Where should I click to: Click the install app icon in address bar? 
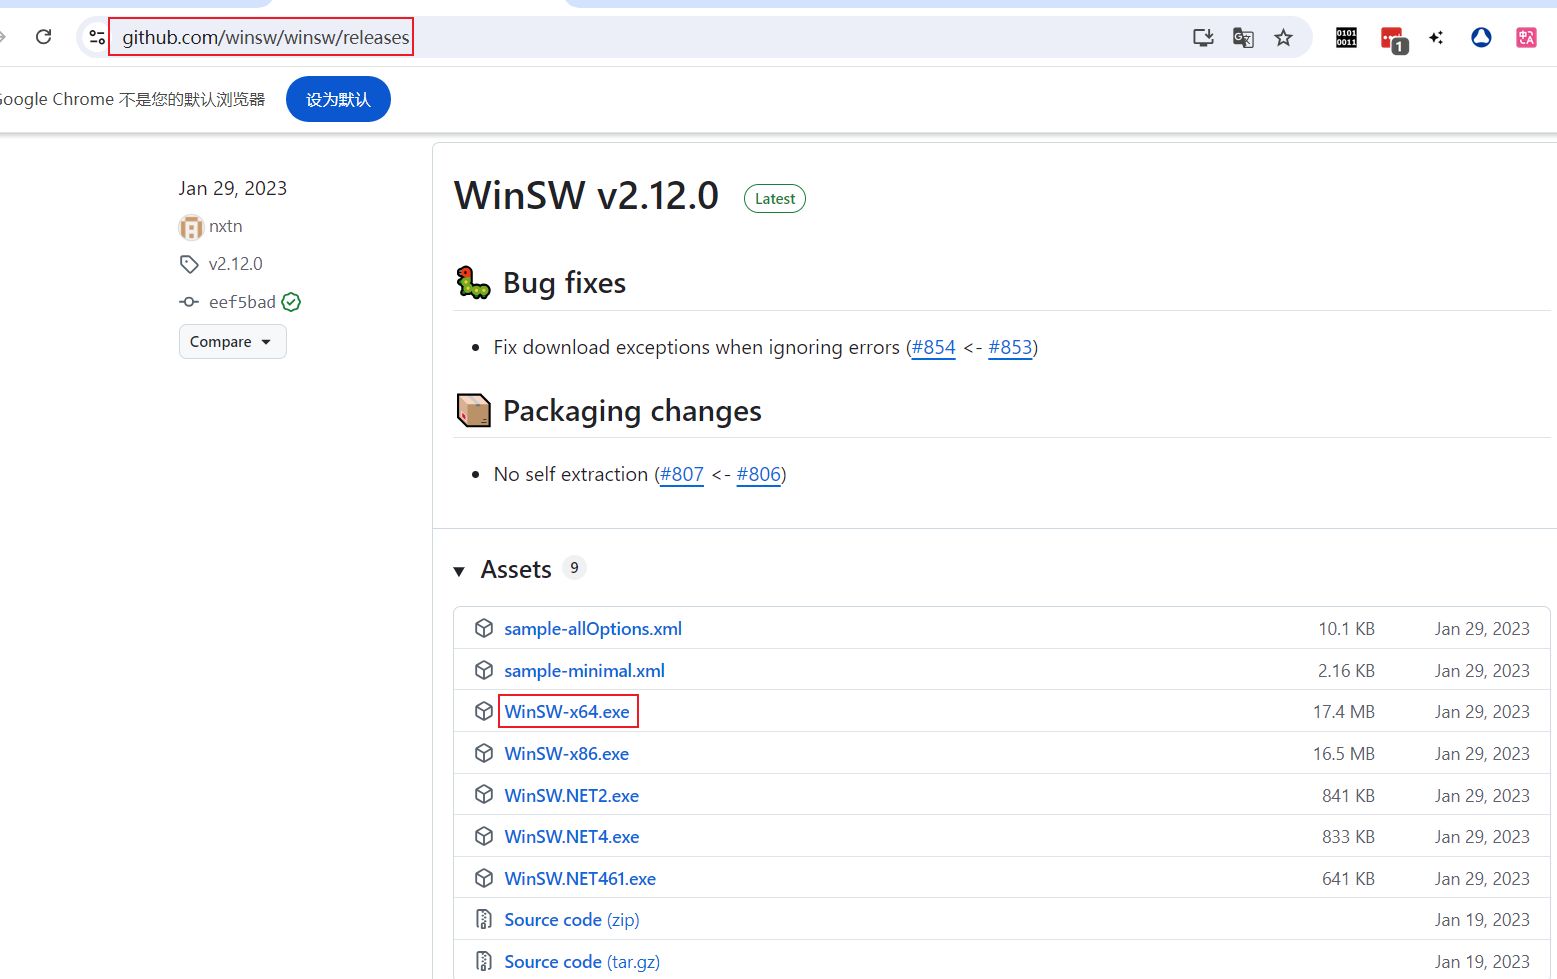1203,37
